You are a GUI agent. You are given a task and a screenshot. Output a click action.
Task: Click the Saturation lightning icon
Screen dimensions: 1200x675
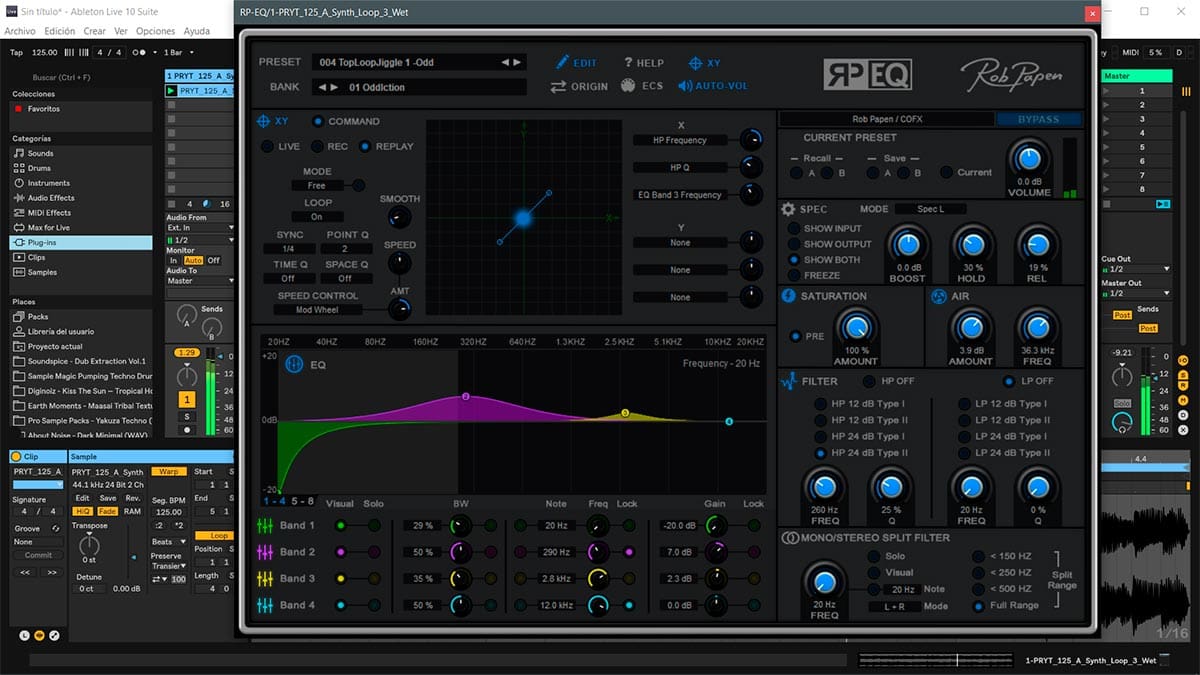coord(788,296)
